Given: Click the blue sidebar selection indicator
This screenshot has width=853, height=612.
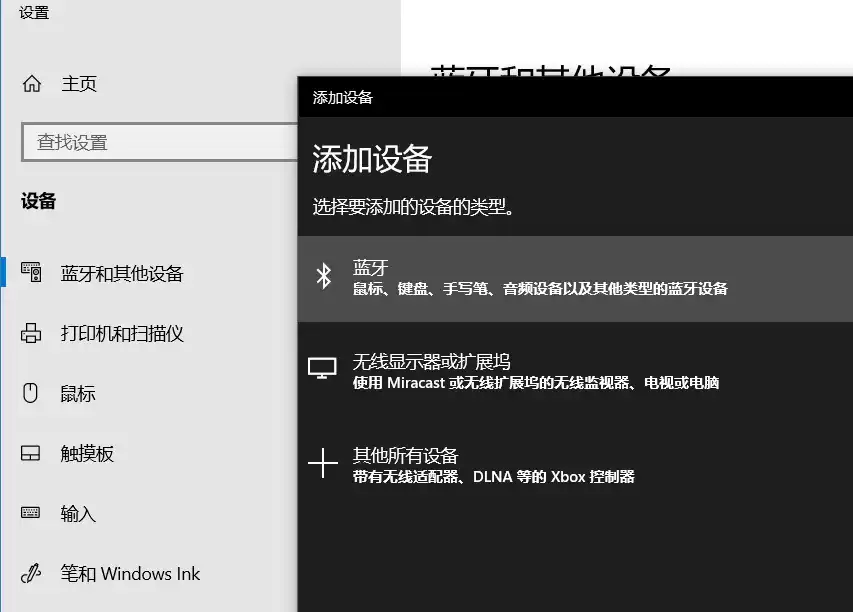Looking at the screenshot, I should 3,273.
